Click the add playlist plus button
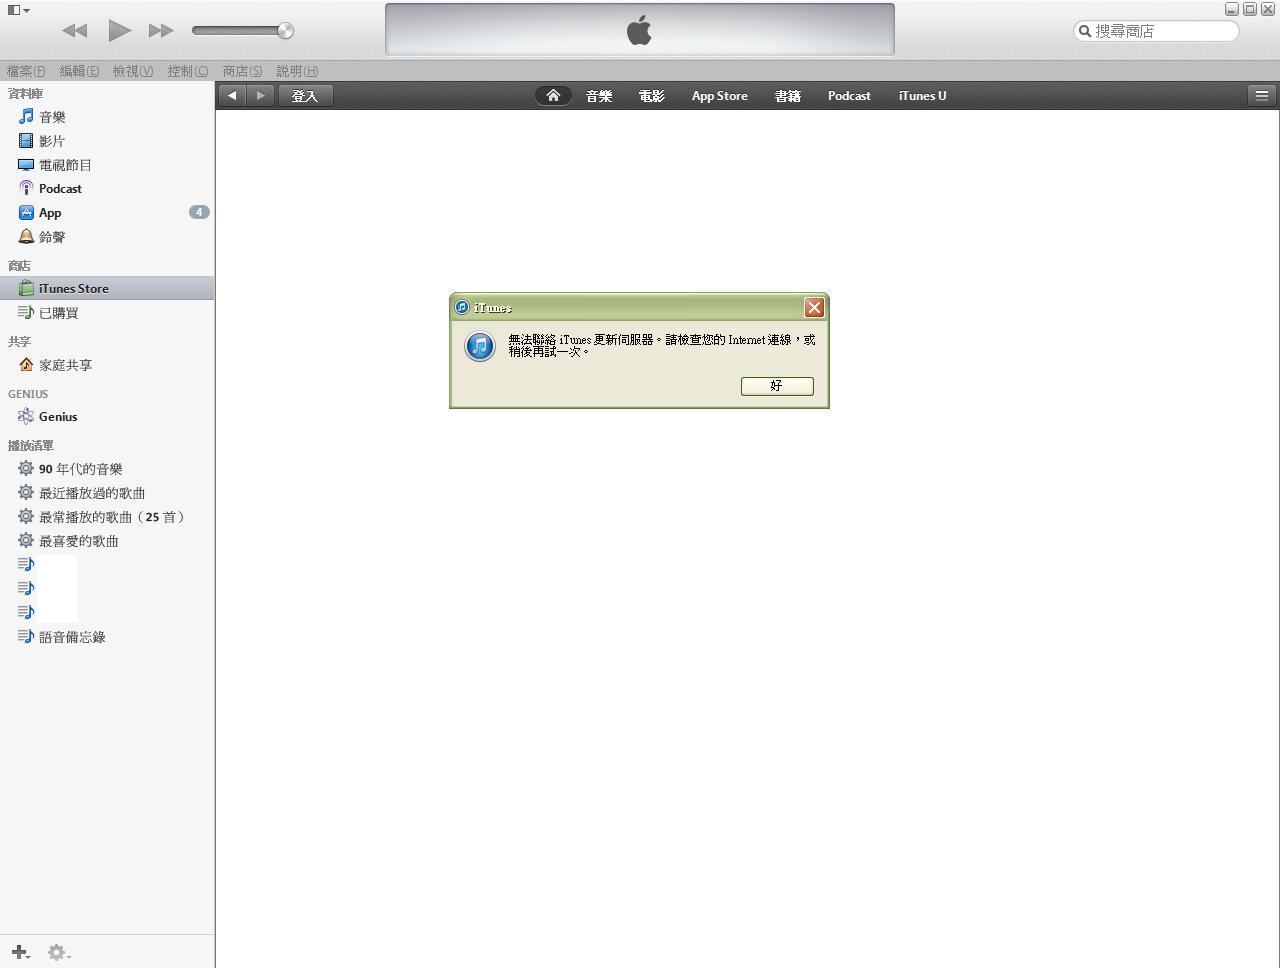This screenshot has width=1285, height=968. pyautogui.click(x=20, y=952)
